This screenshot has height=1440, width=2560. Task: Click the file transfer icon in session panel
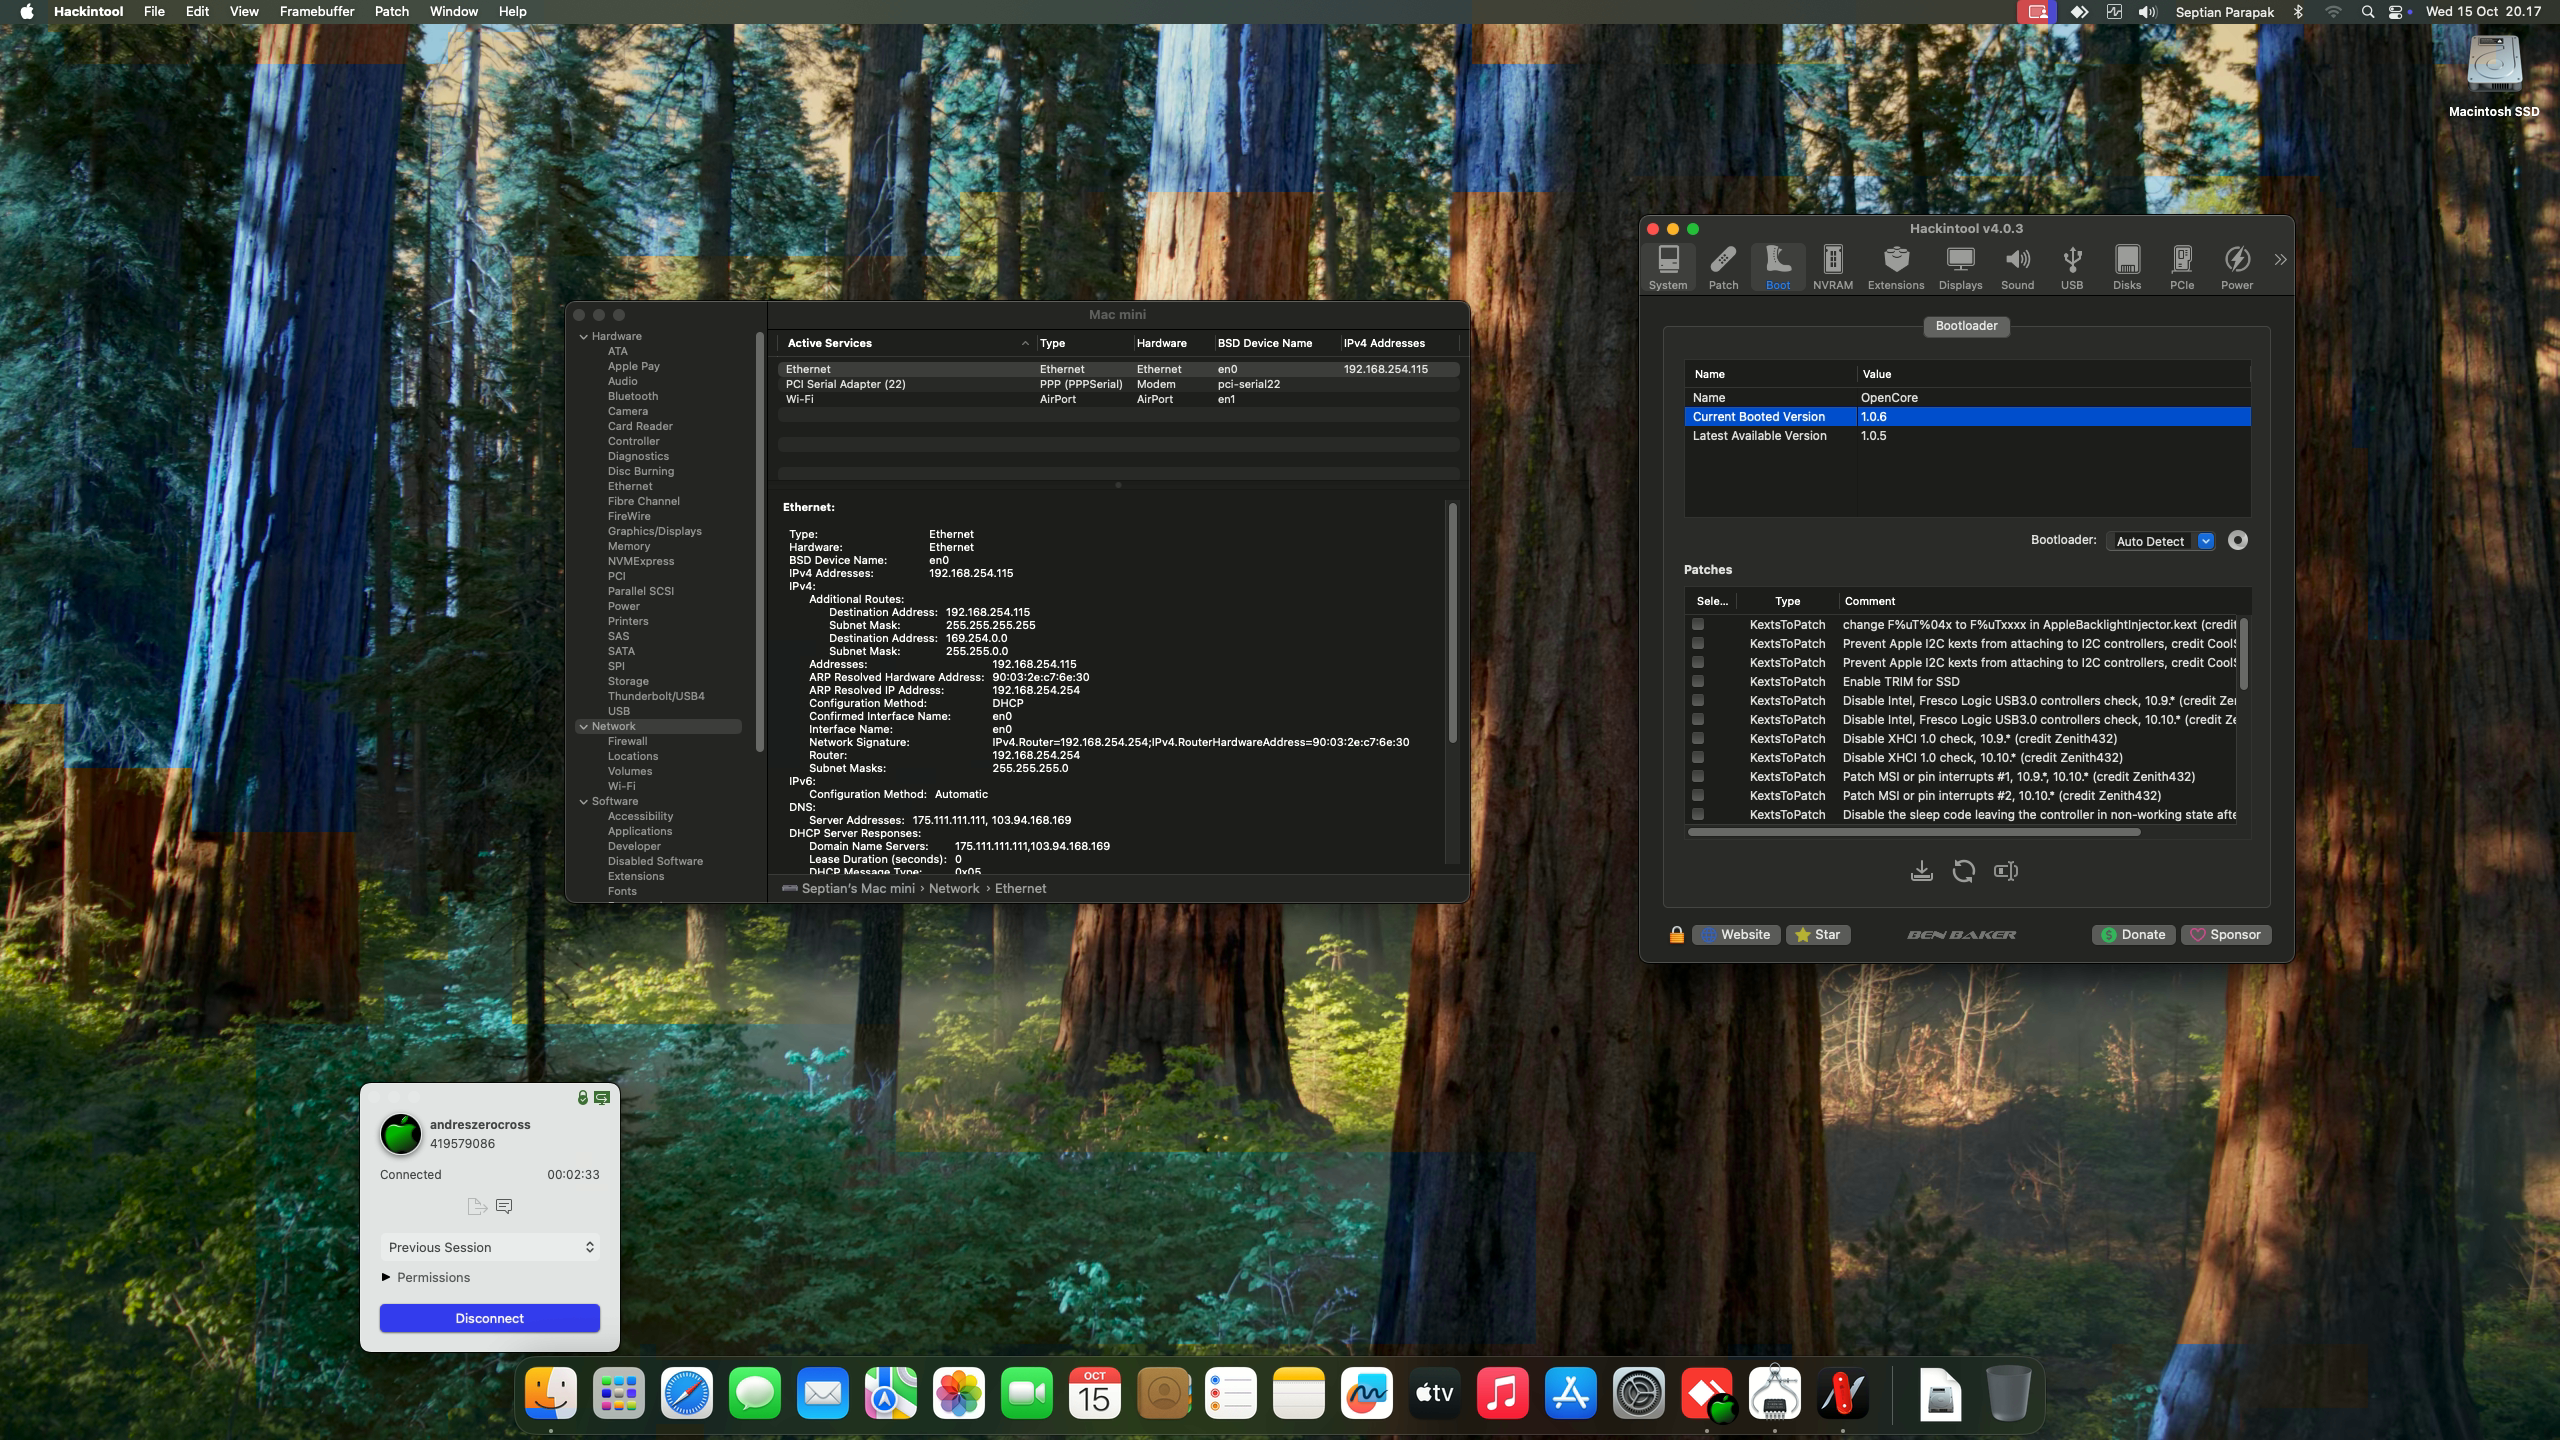tap(477, 1206)
